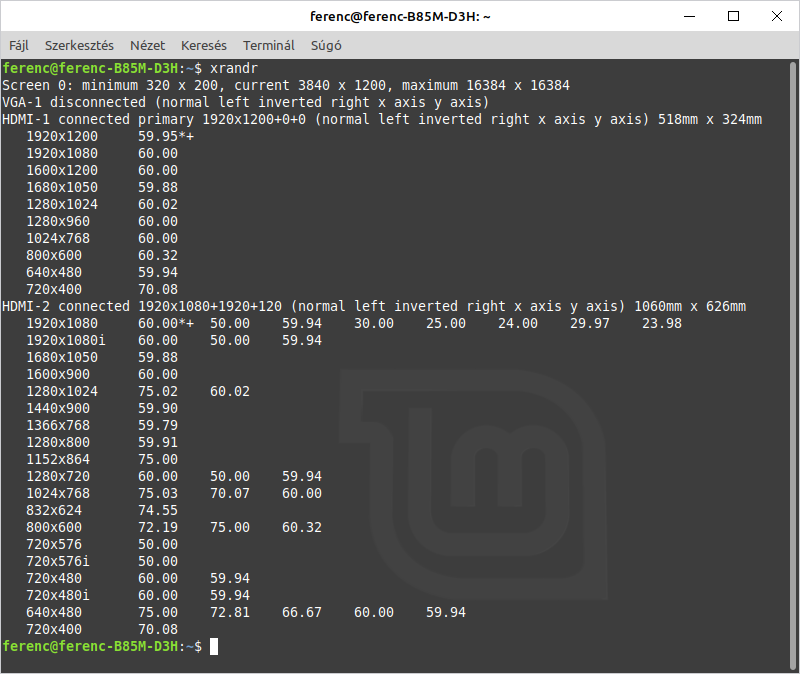This screenshot has width=800, height=674.
Task: Click the '1060mm x 626mm' dimension text
Action: [690, 306]
